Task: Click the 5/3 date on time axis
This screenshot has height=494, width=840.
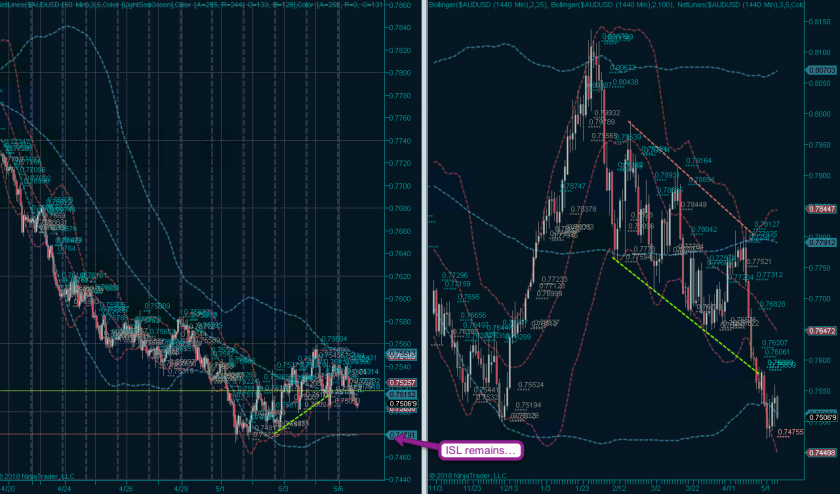Action: tap(283, 489)
